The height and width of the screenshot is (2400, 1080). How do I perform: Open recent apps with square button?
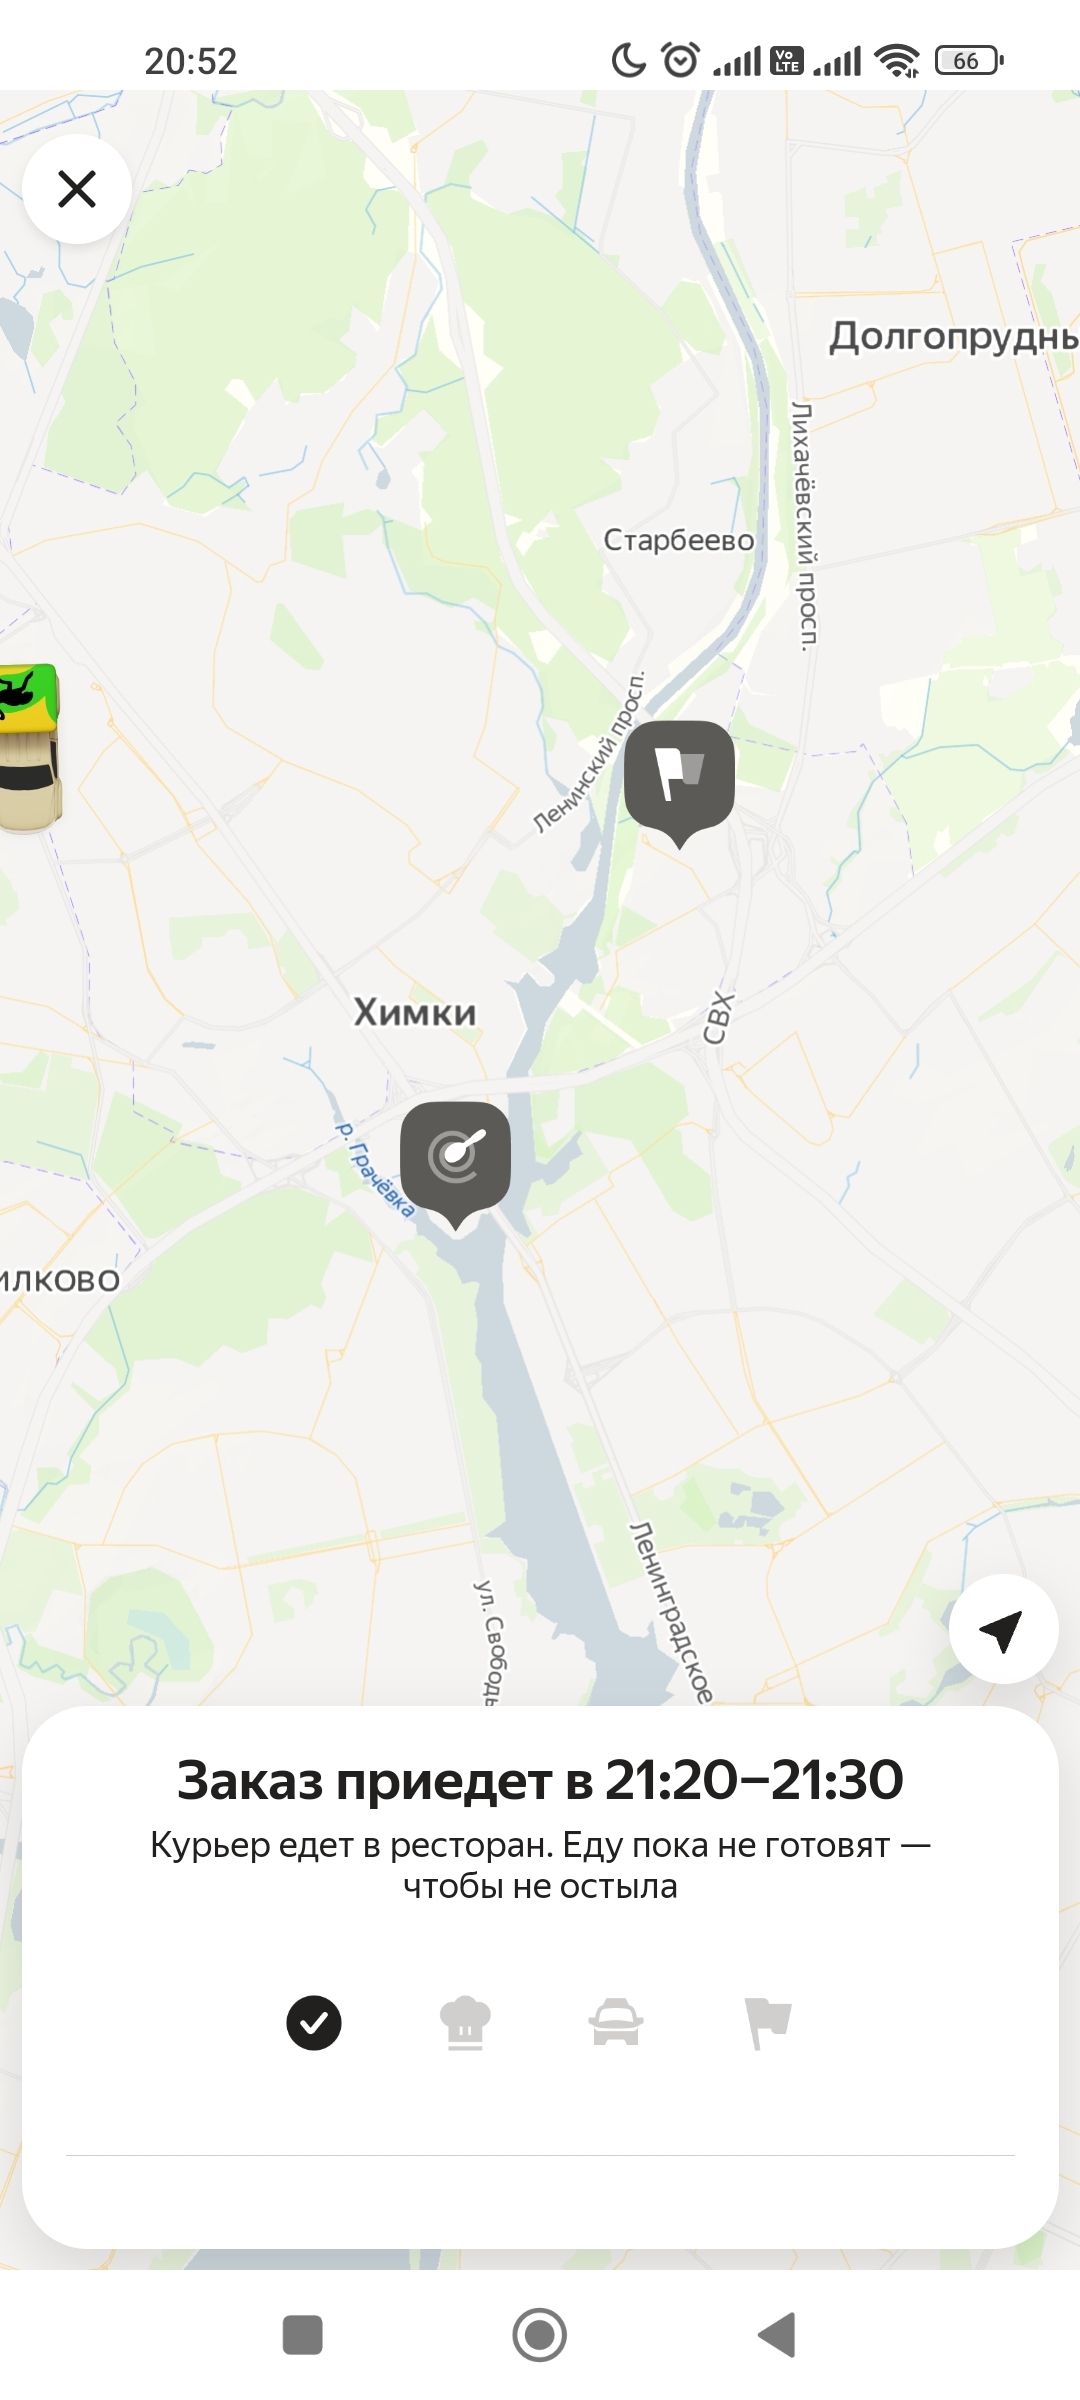pyautogui.click(x=303, y=2335)
